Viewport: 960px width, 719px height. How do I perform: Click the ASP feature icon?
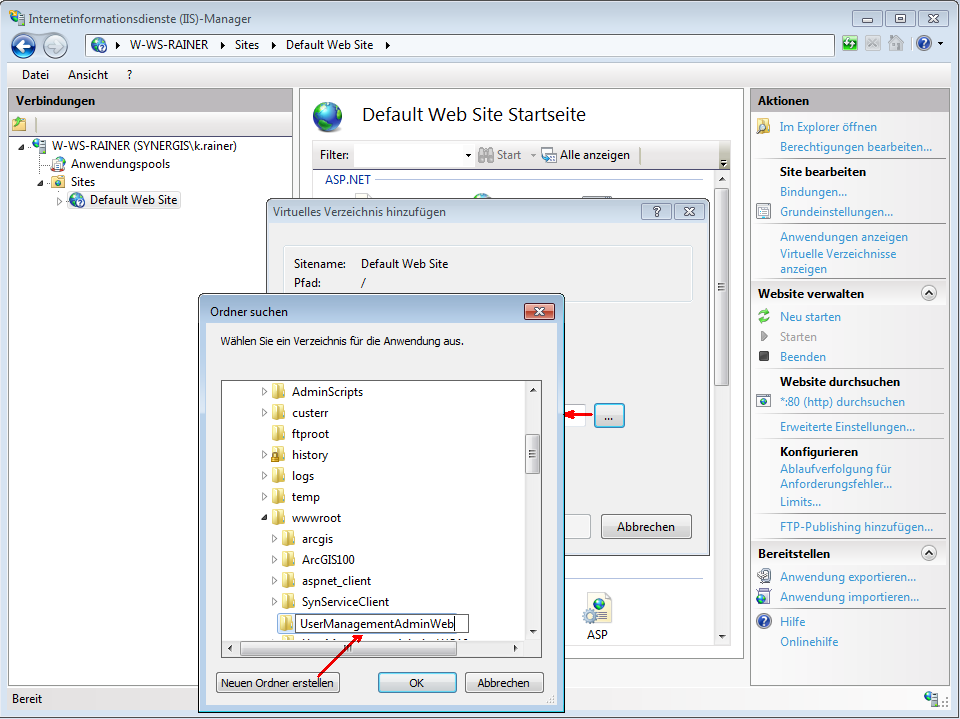click(597, 606)
